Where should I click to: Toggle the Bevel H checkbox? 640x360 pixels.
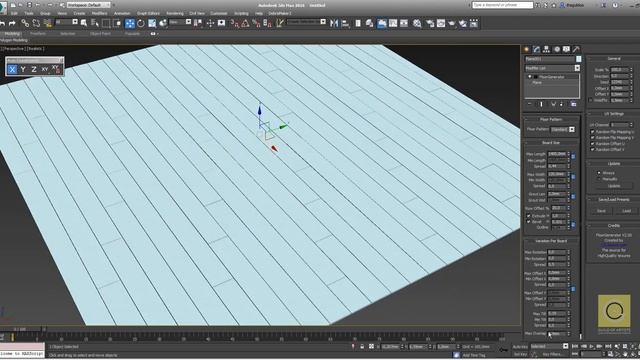tap(529, 222)
